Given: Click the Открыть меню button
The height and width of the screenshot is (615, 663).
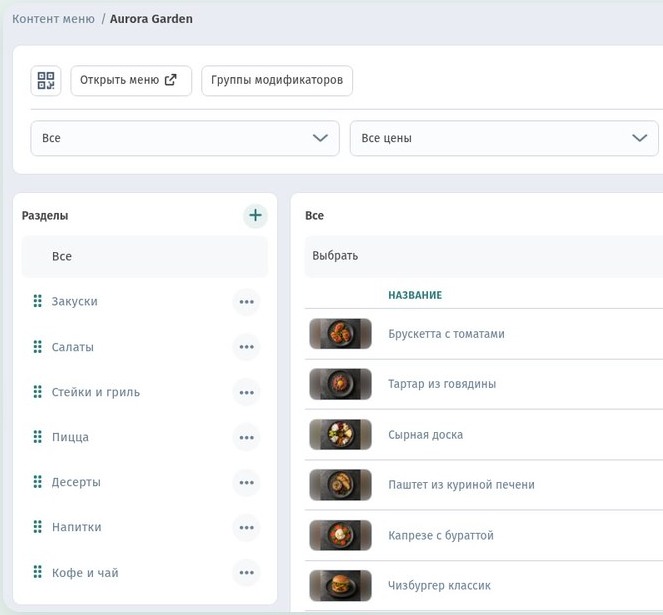Looking at the screenshot, I should coord(131,80).
